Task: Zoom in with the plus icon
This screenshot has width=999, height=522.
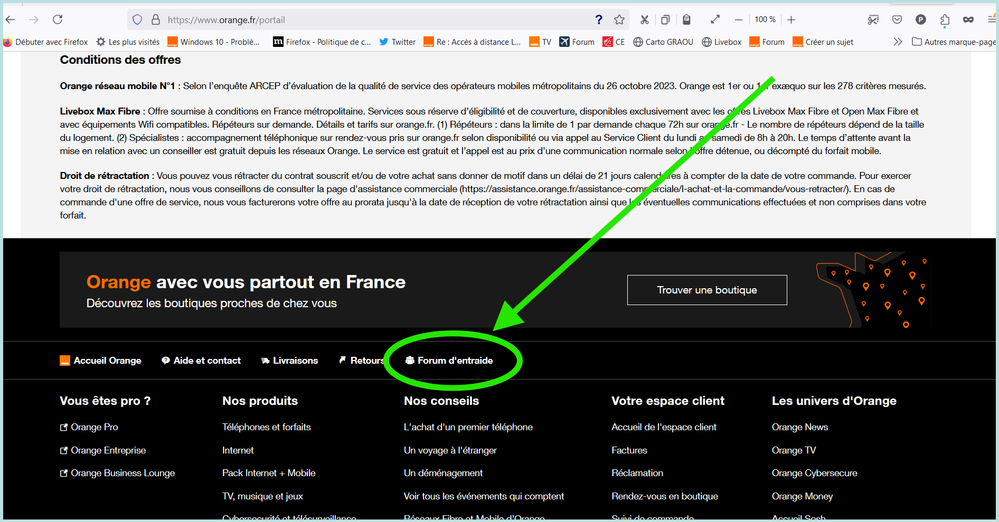Action: [x=791, y=20]
